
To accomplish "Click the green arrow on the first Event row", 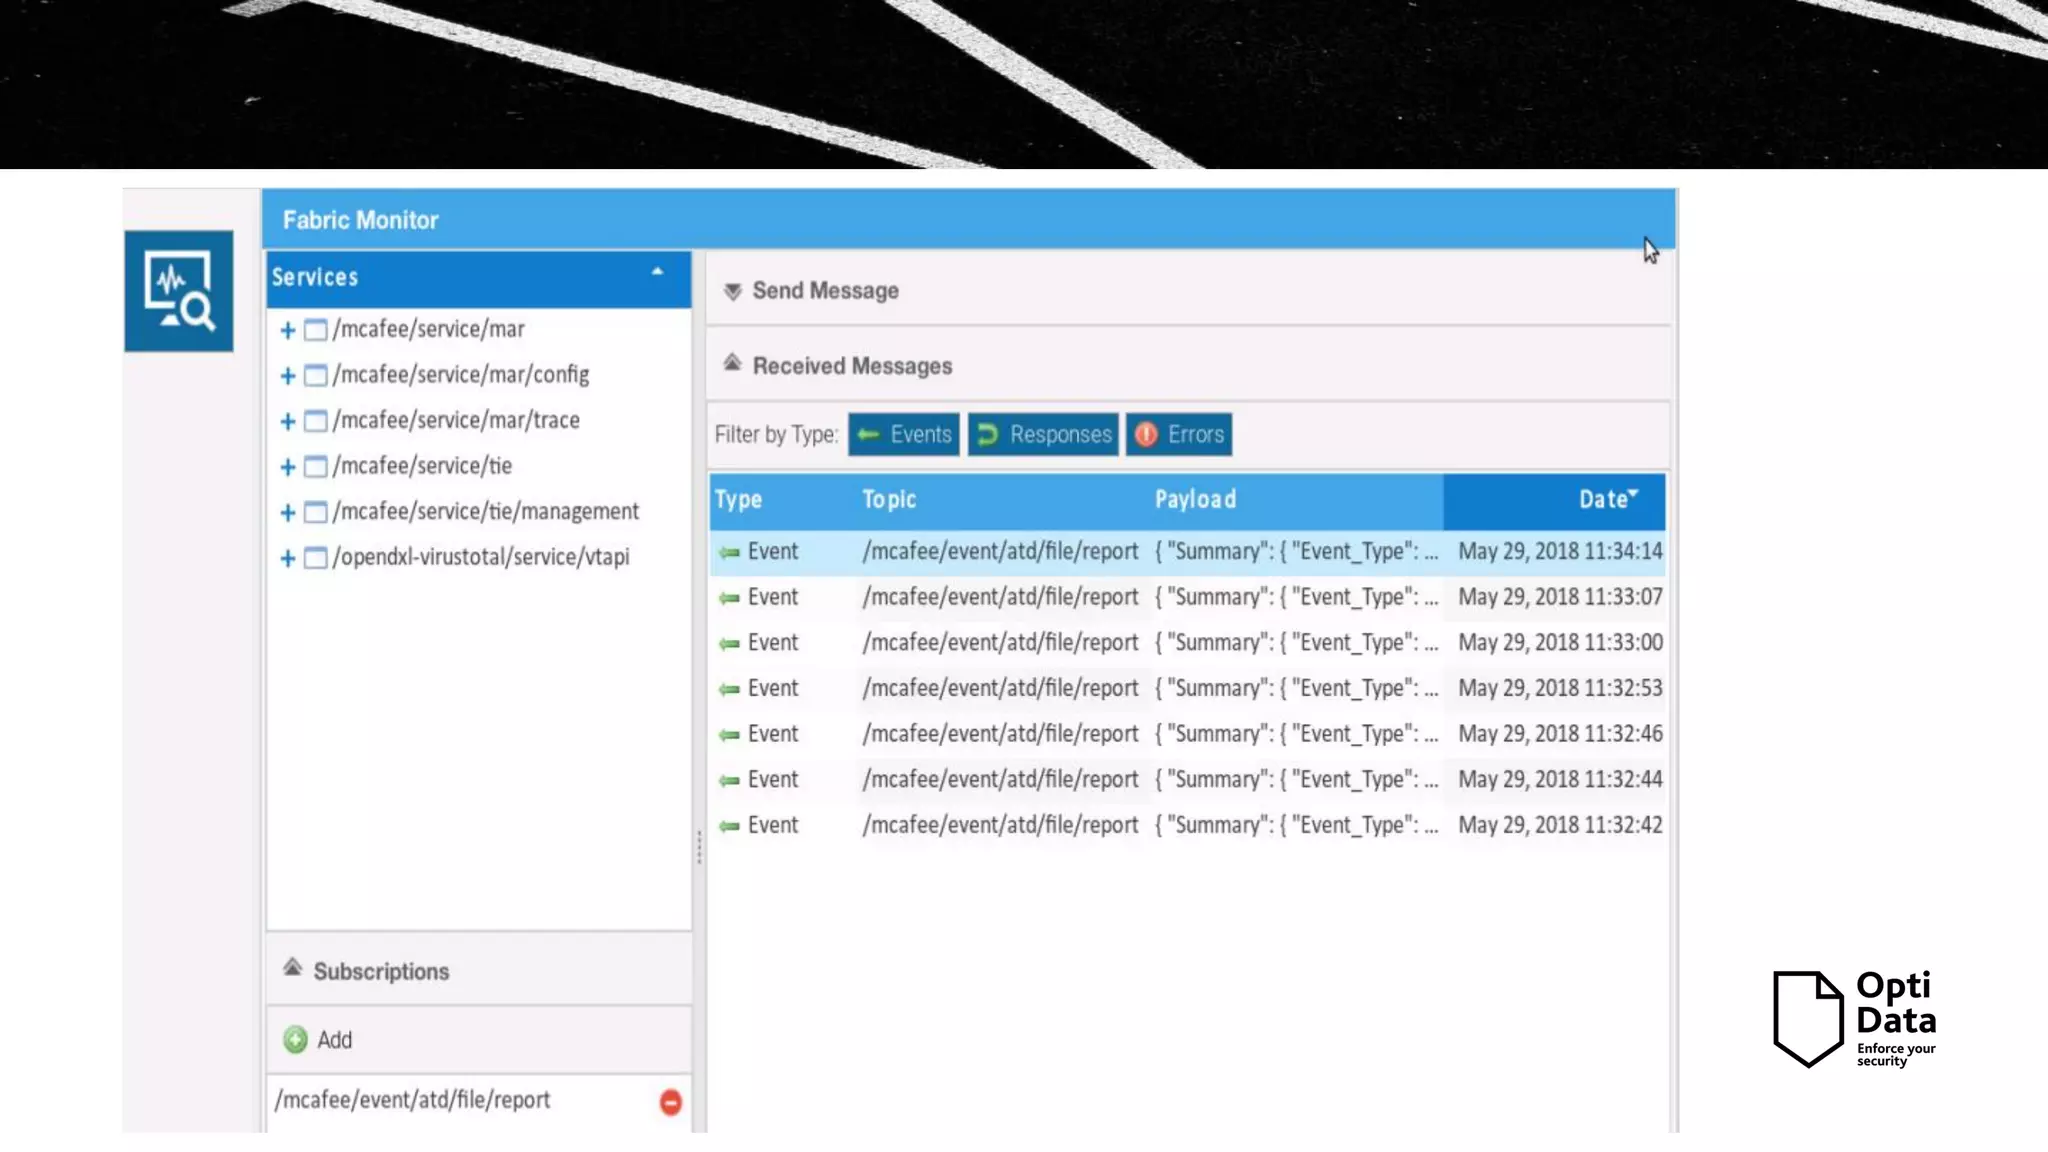I will coord(729,552).
